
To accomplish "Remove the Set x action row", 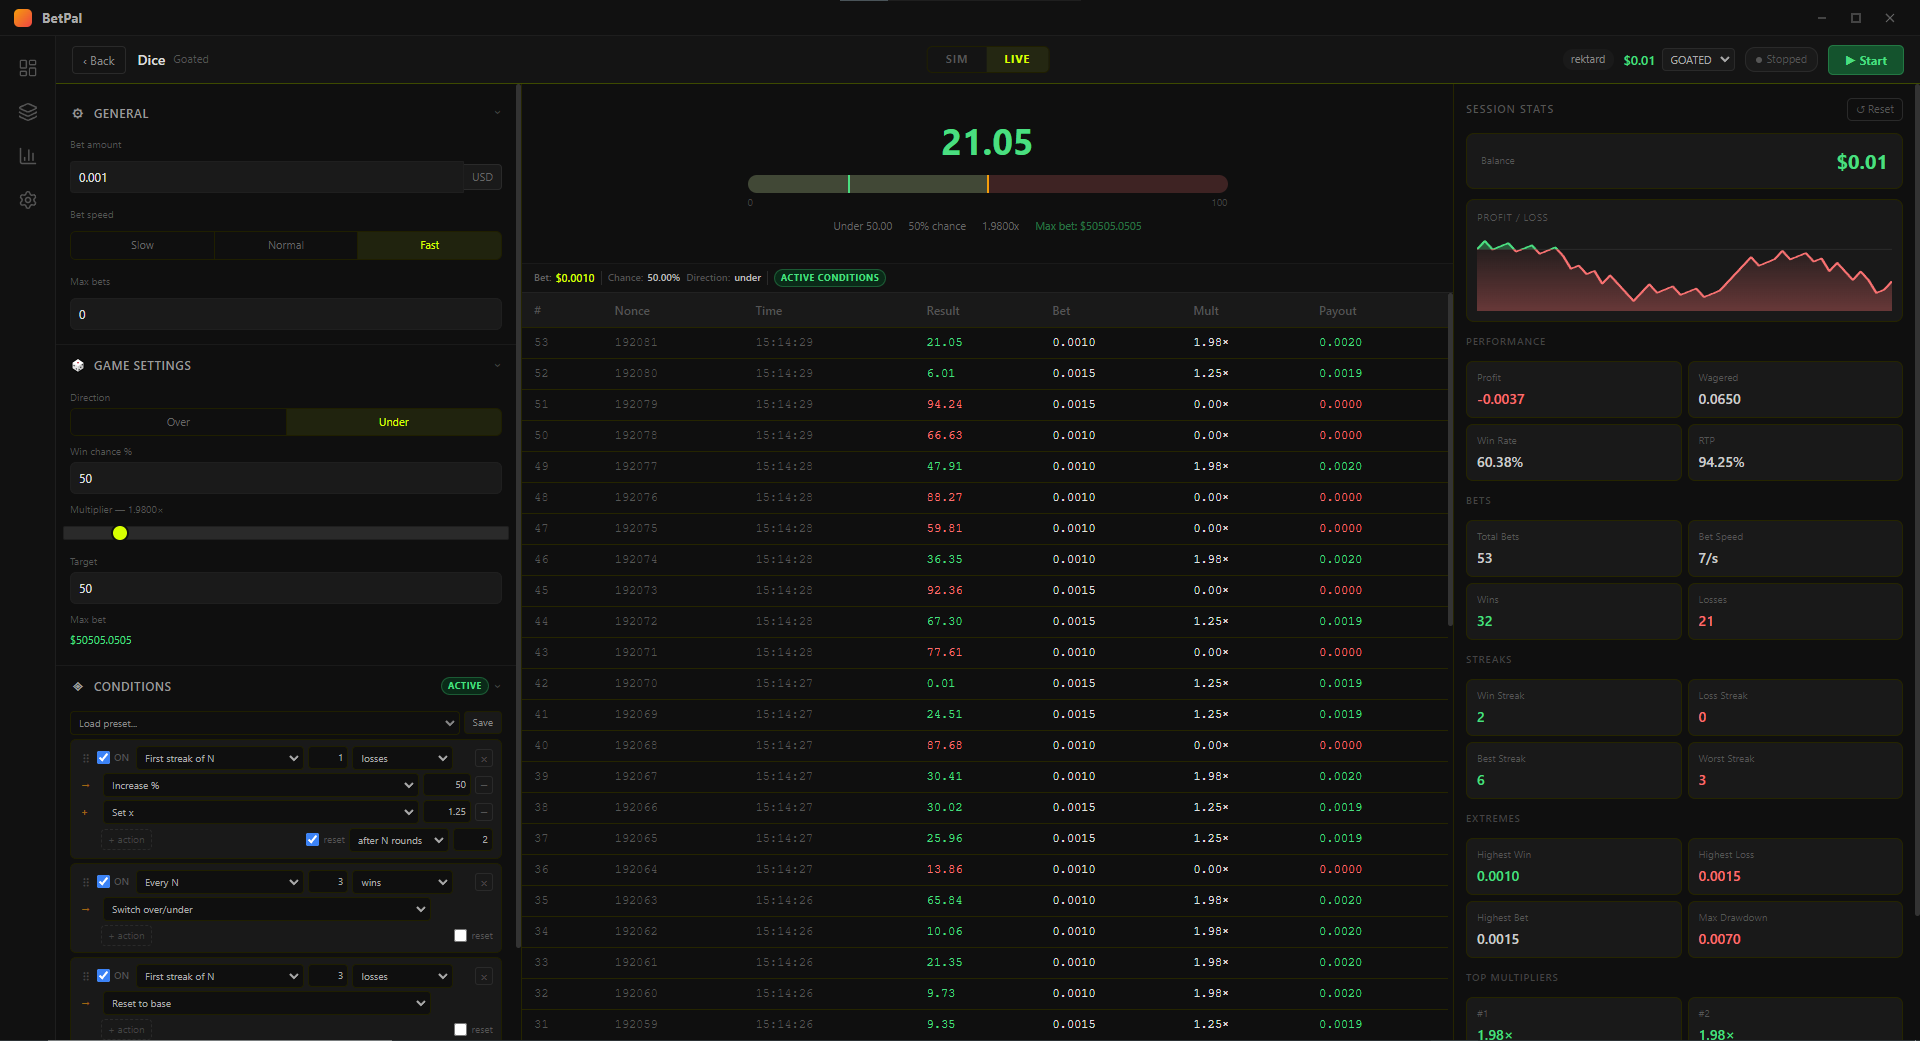I will pos(484,813).
